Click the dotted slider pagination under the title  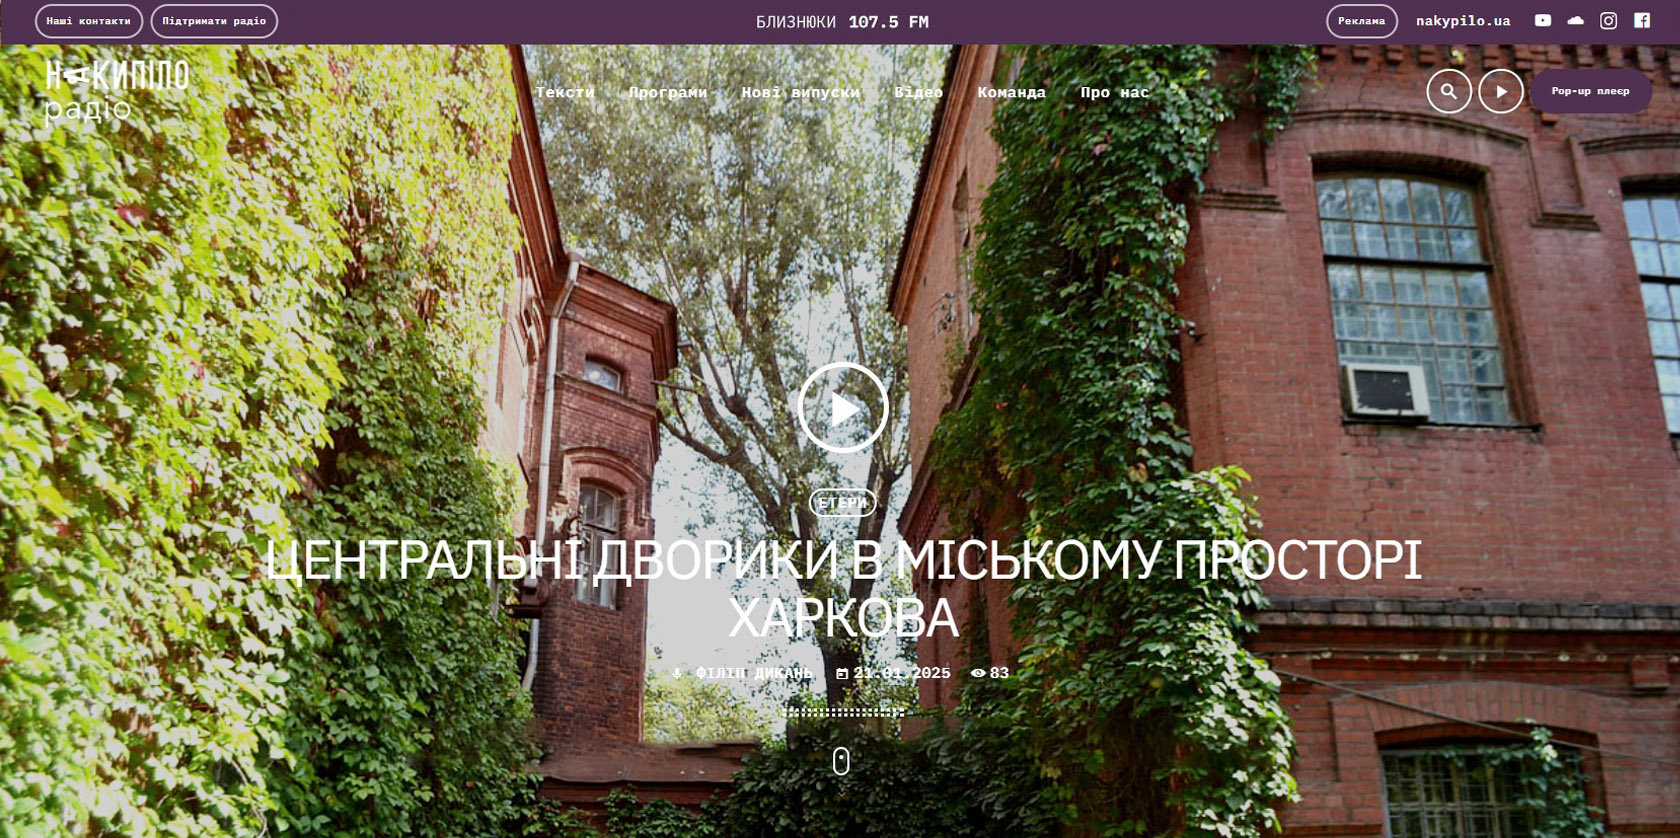843,712
